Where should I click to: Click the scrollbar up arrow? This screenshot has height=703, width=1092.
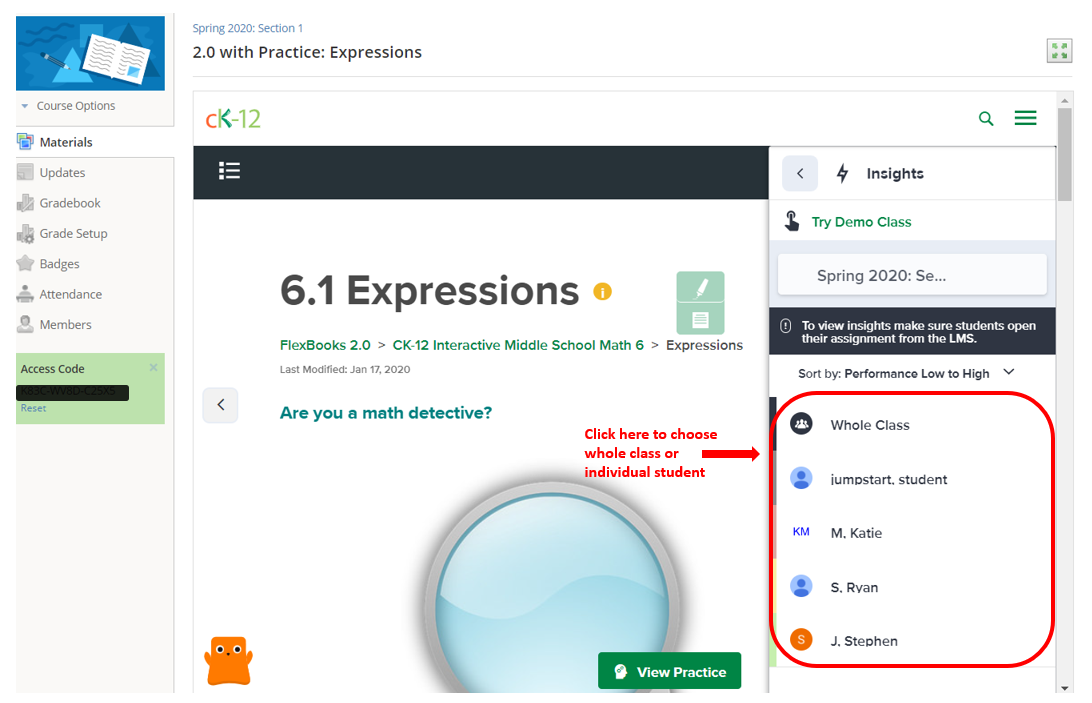1064,100
